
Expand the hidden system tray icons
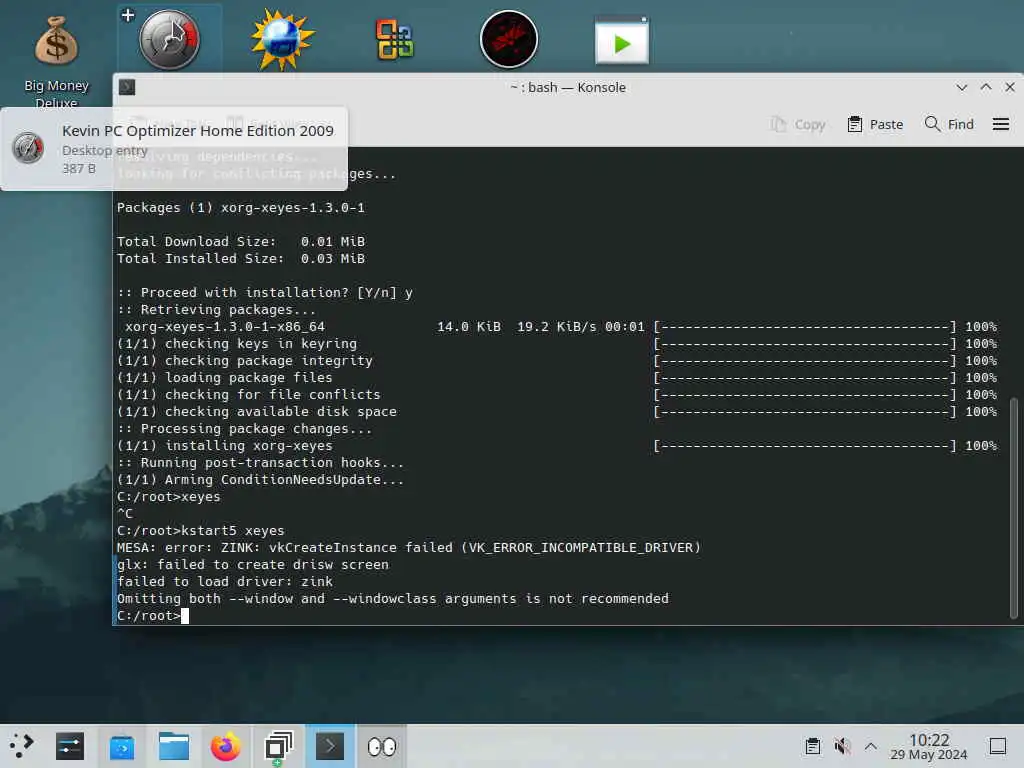871,746
